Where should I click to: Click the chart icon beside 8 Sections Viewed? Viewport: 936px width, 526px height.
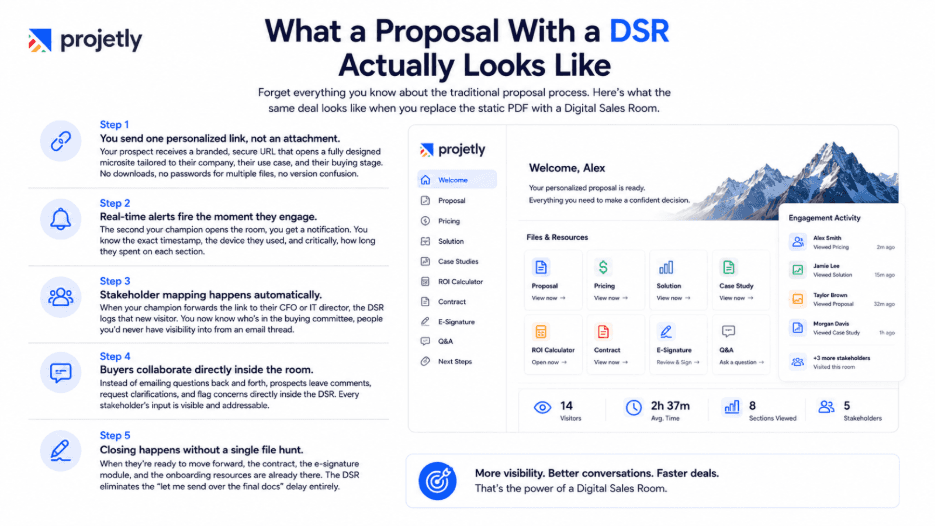click(731, 407)
